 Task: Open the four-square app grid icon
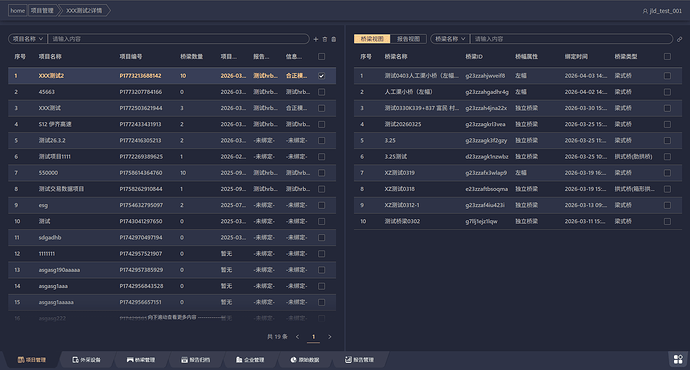tap(678, 359)
